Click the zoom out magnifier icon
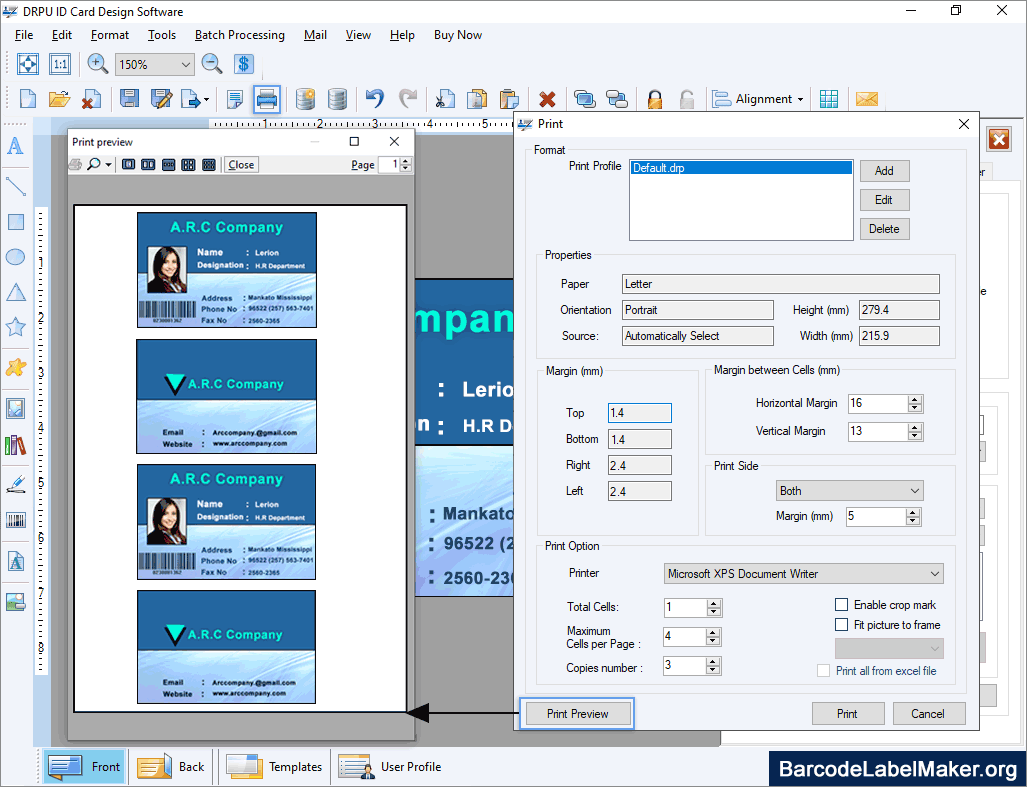The width and height of the screenshot is (1027, 787). (212, 64)
